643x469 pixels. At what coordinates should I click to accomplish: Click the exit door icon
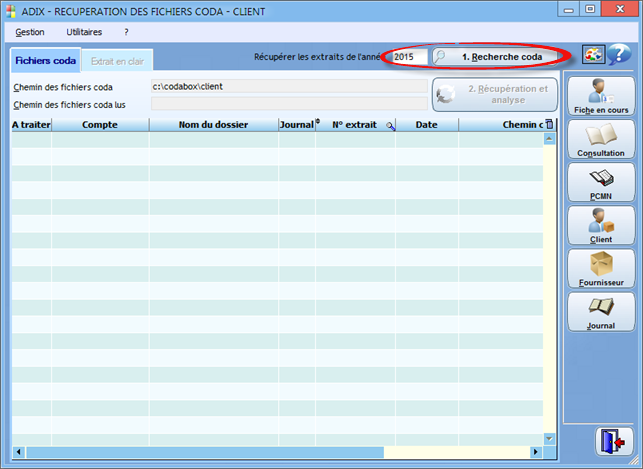click(x=612, y=441)
